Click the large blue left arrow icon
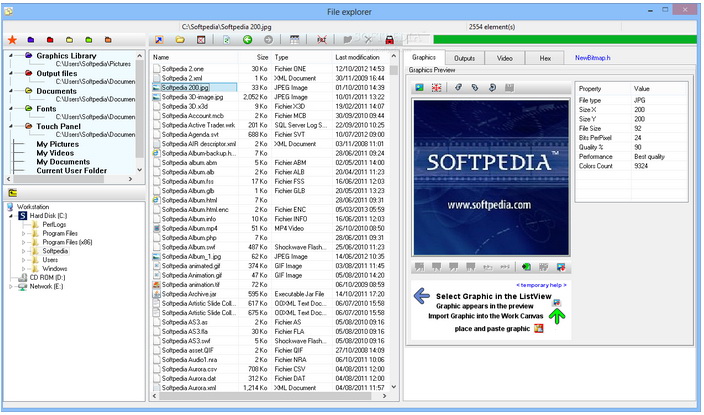The height and width of the screenshot is (415, 704). 421,295
